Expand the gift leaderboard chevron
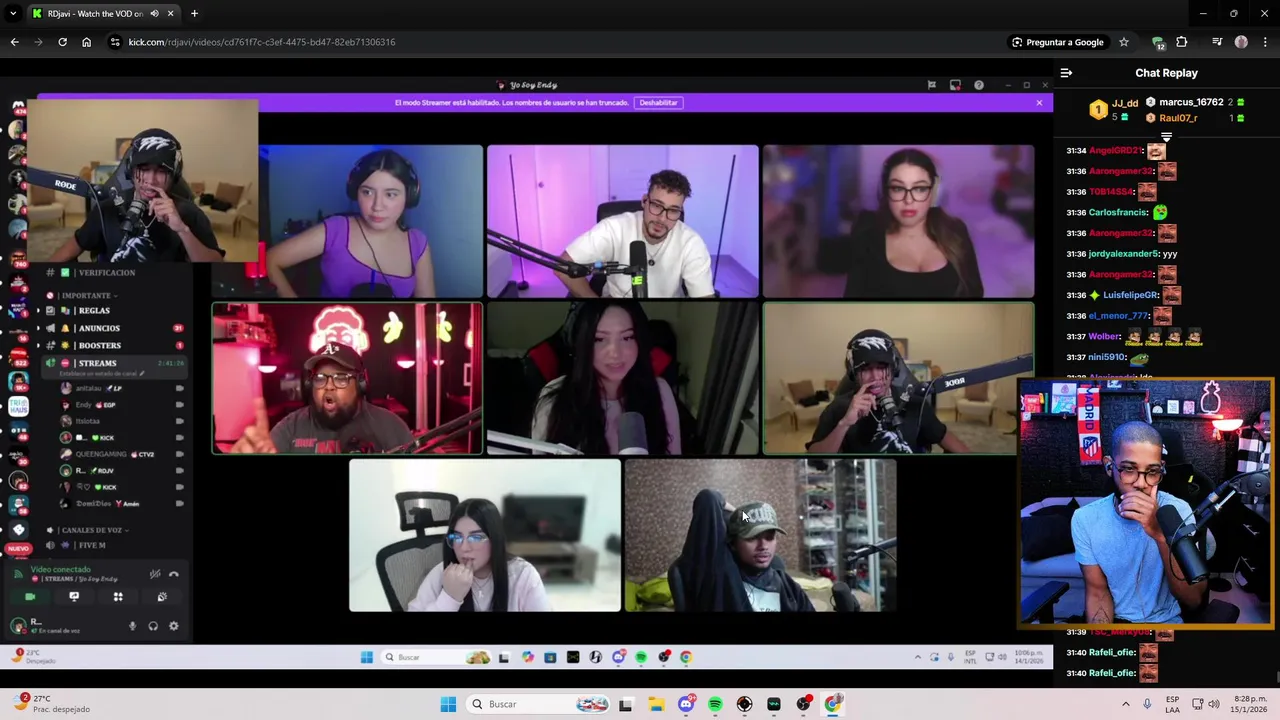 [1166, 137]
